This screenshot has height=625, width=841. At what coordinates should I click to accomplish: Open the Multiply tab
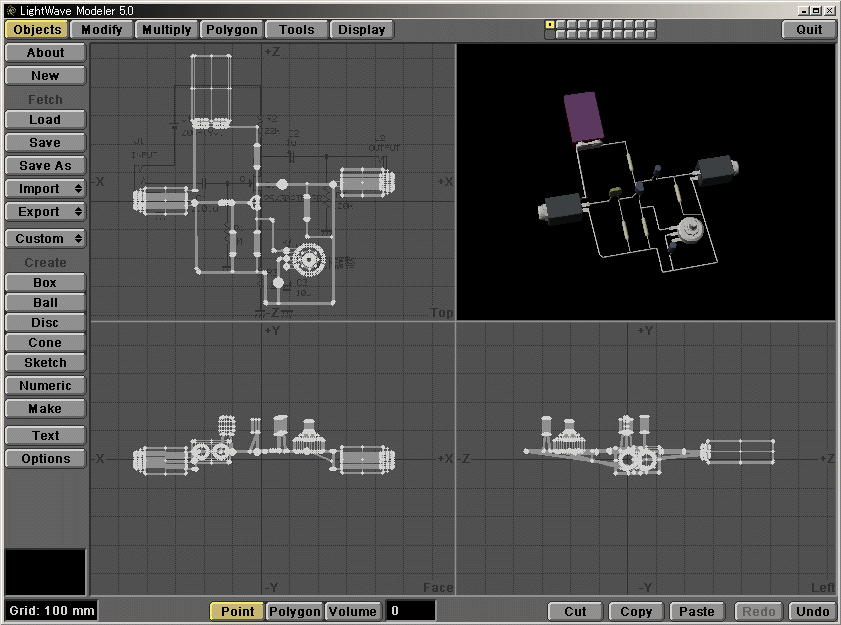click(x=166, y=29)
